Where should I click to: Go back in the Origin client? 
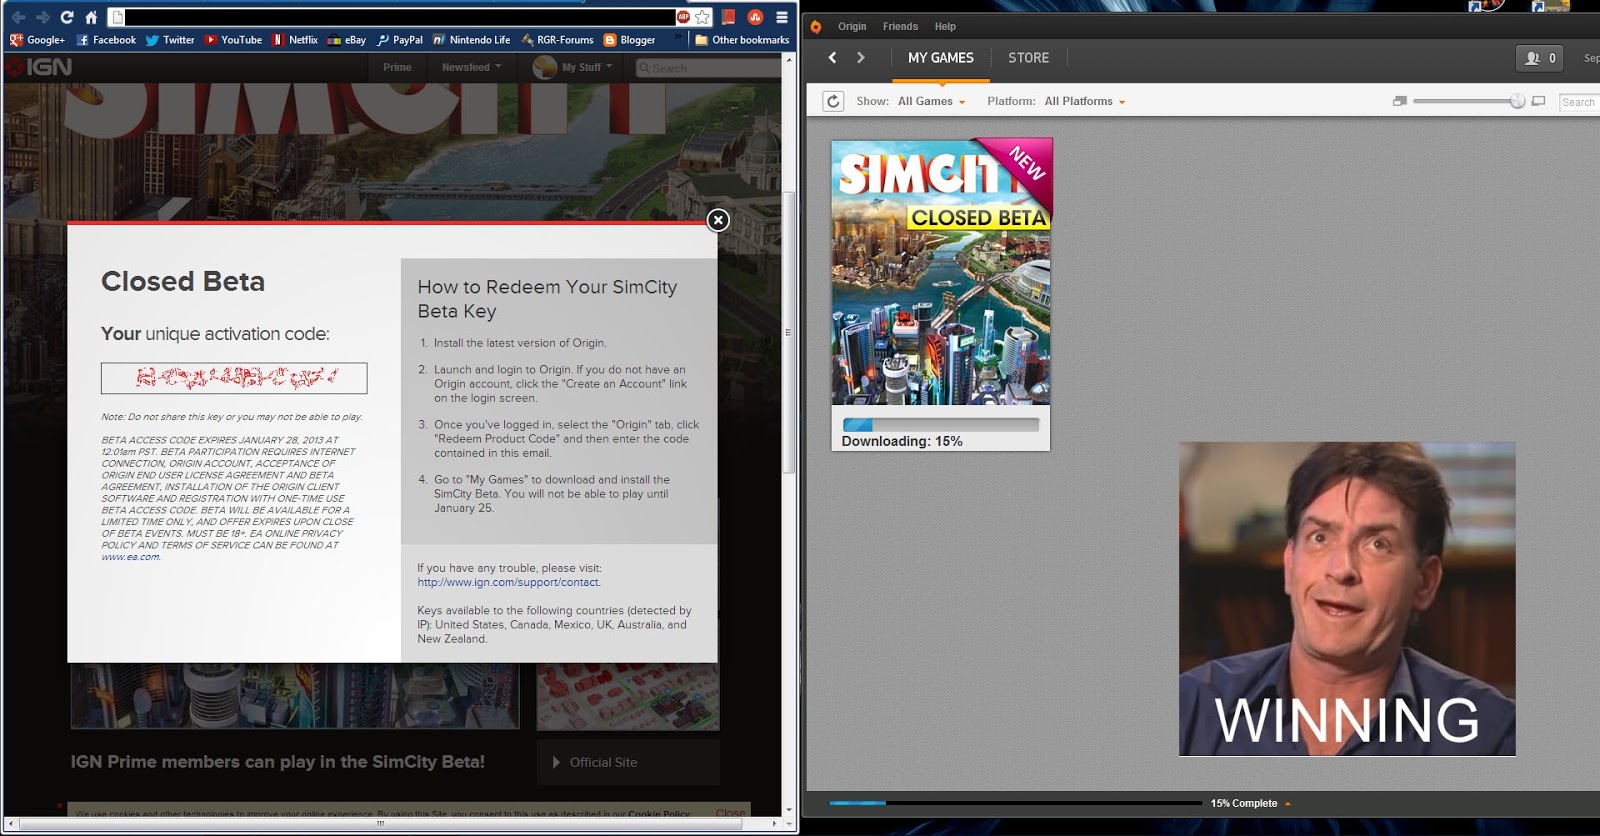coord(832,58)
